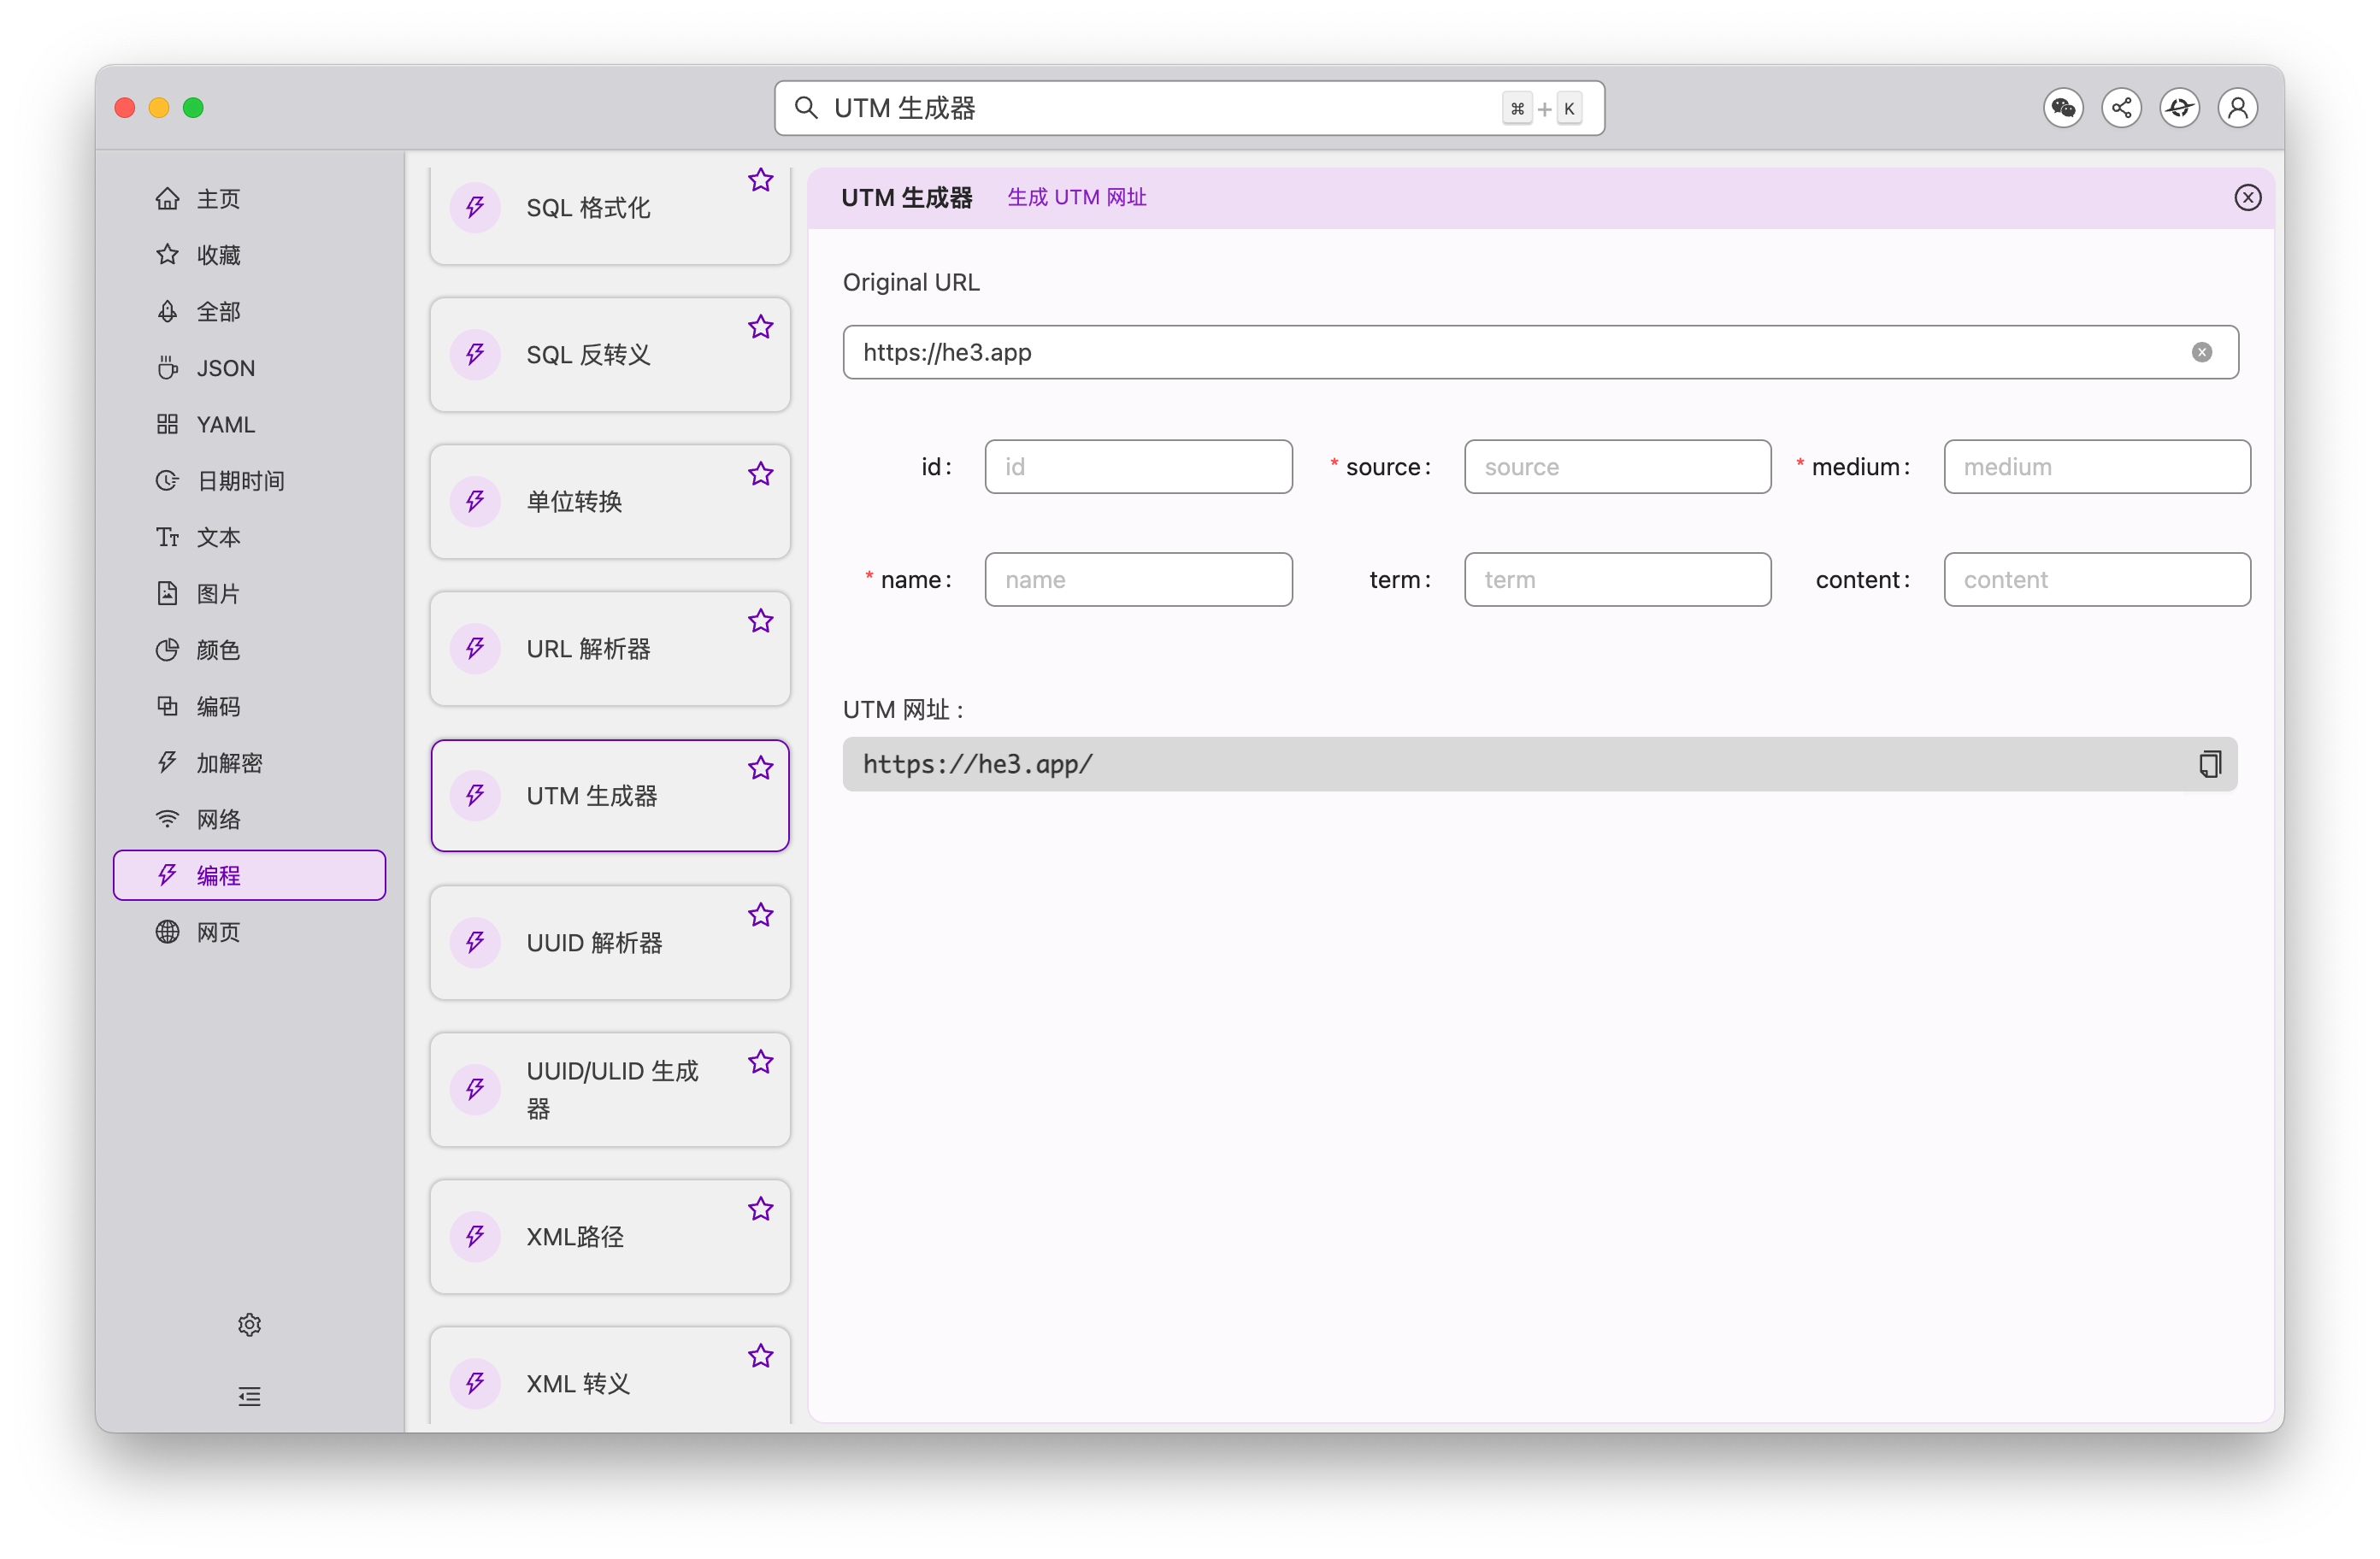Open the UUID 解析器 tool card
This screenshot has height=1559, width=2380.
pyautogui.click(x=610, y=943)
